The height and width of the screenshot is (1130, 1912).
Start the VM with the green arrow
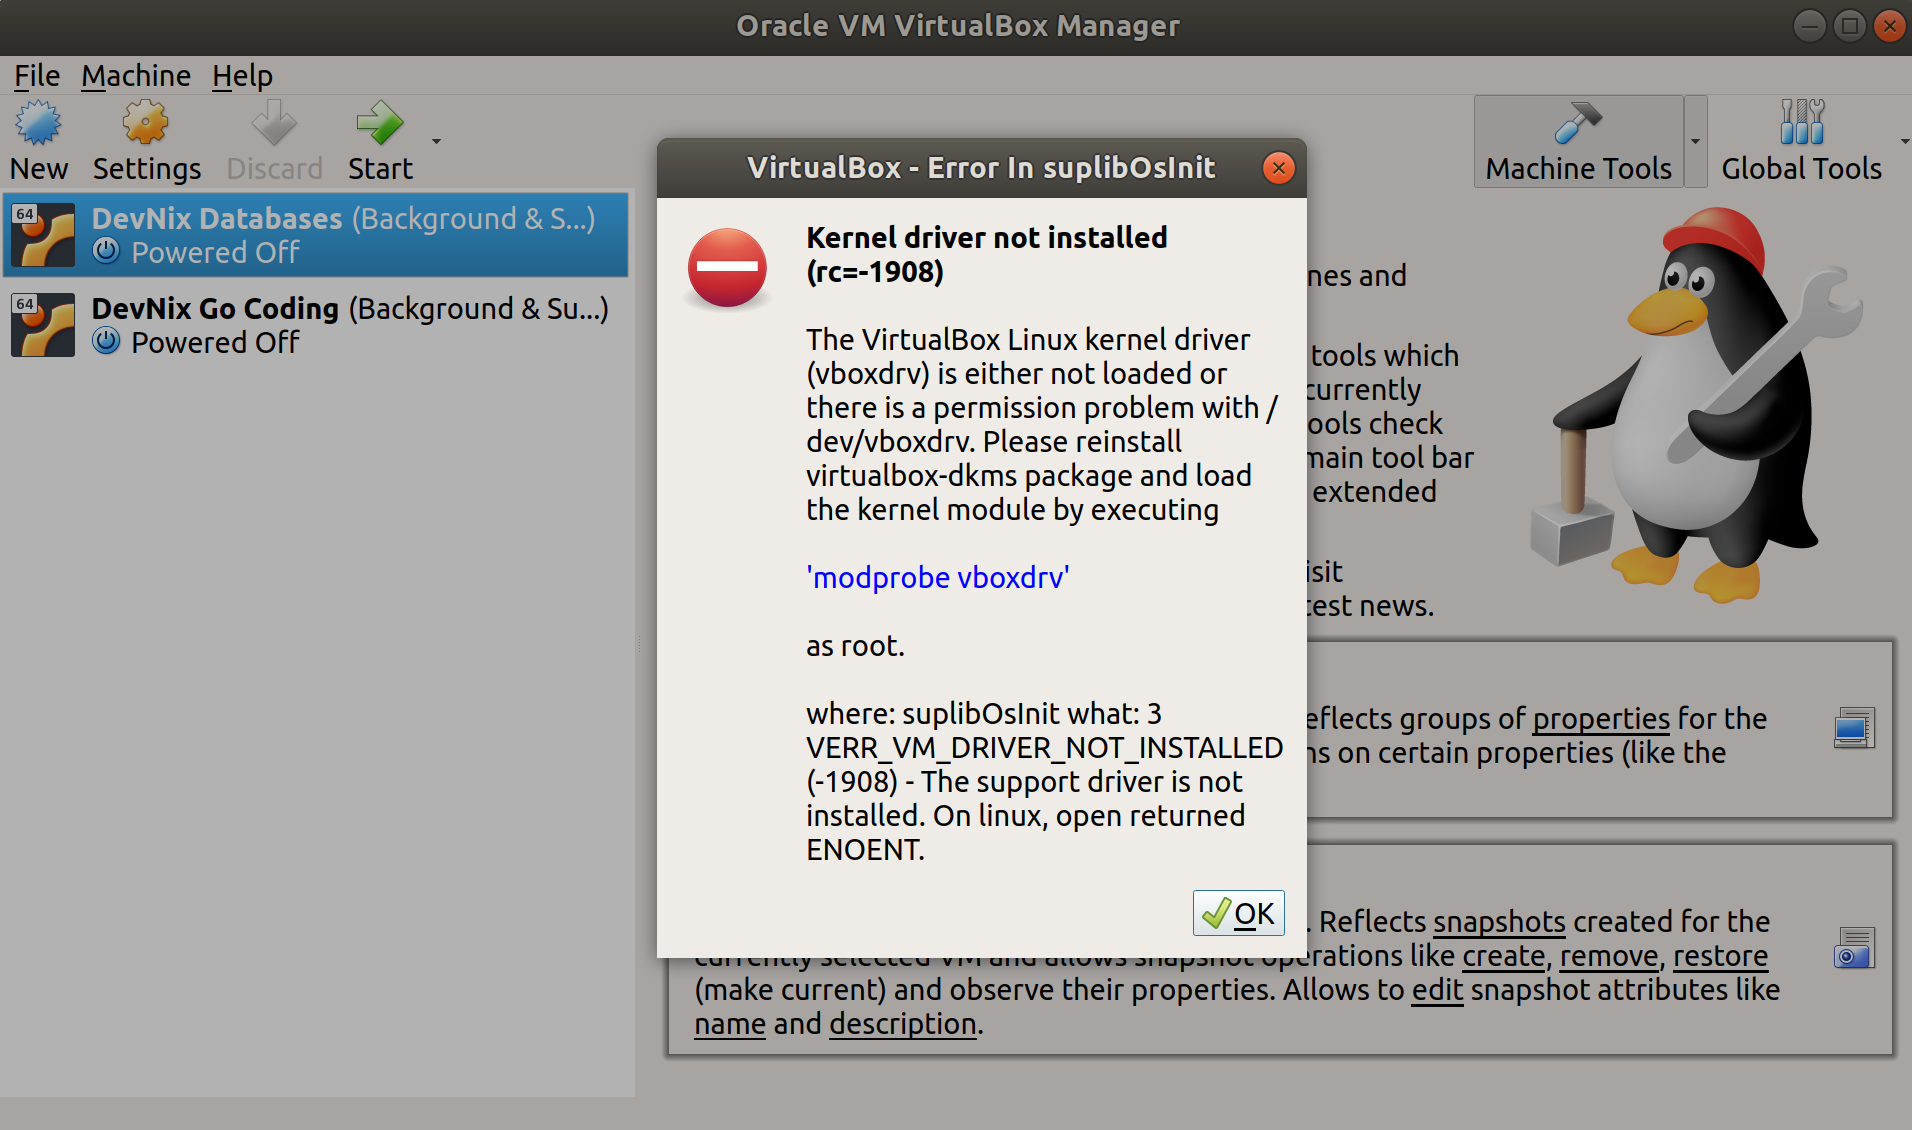pos(380,124)
